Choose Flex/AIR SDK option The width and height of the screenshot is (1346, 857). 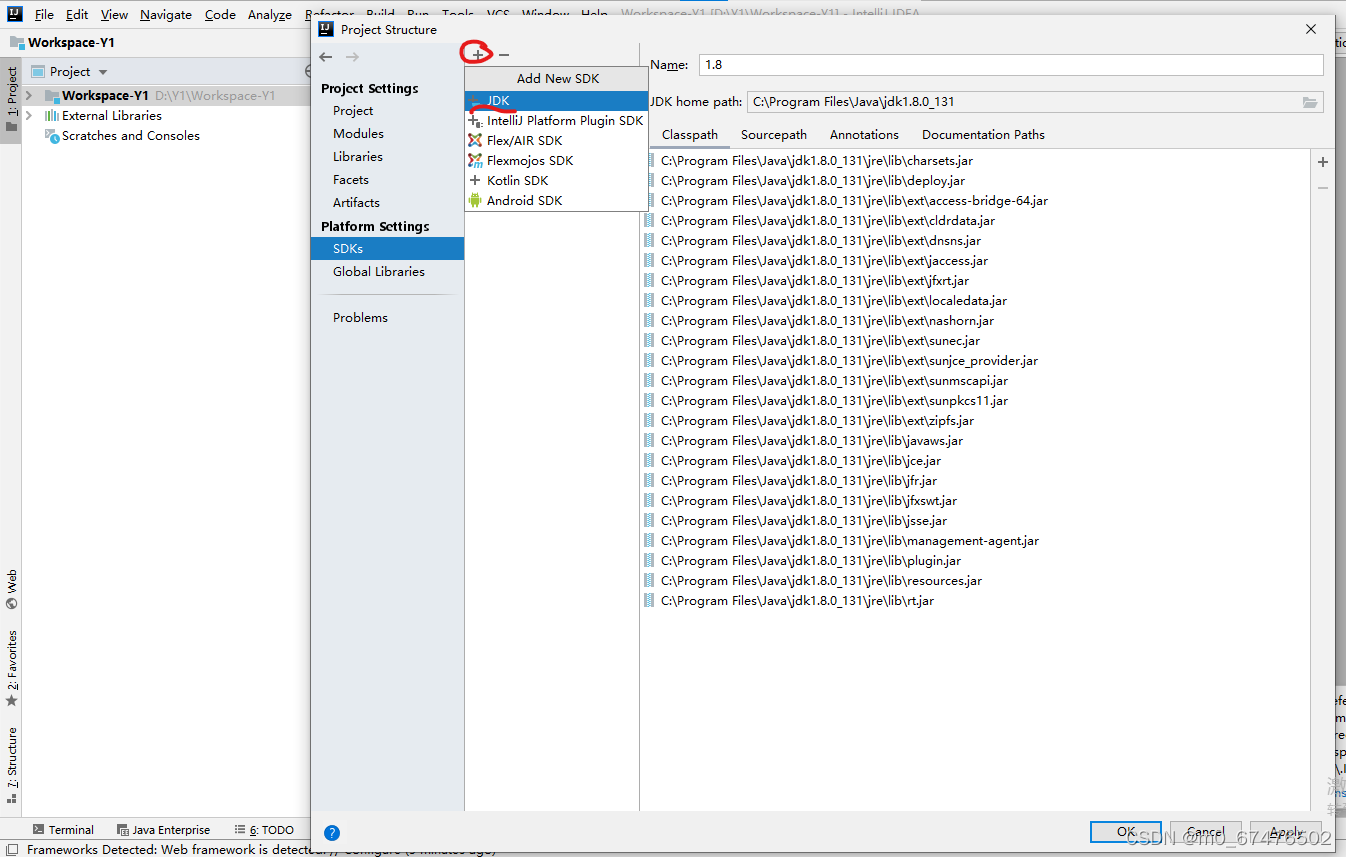556,141
